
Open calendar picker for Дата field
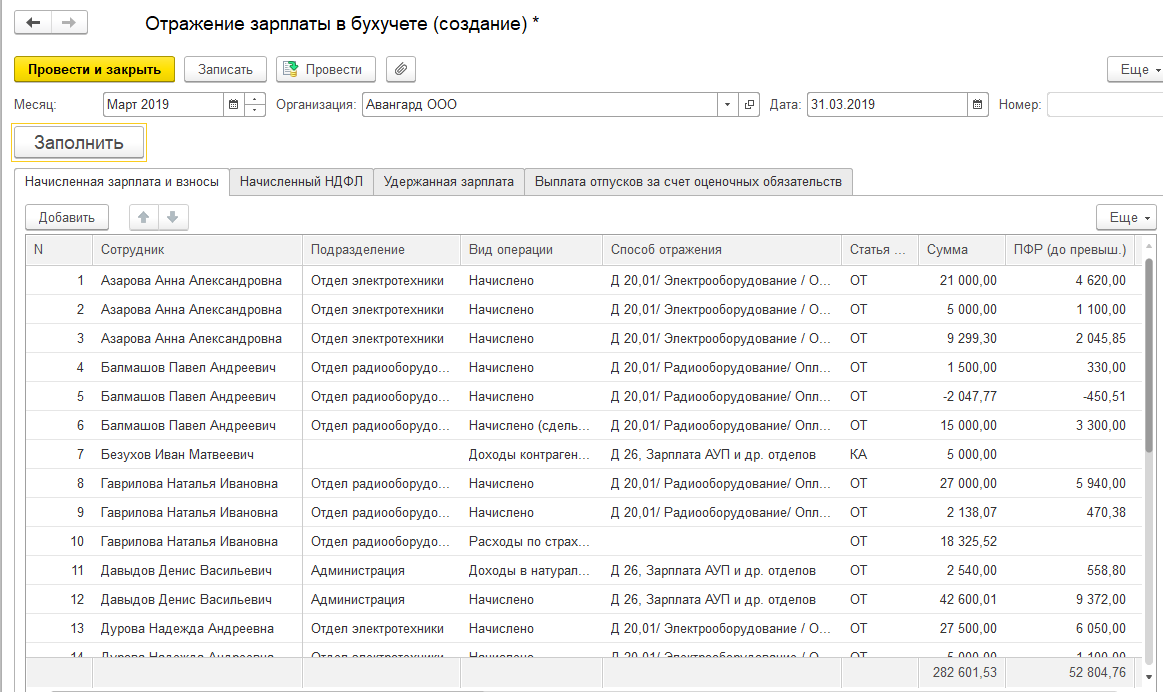[977, 104]
